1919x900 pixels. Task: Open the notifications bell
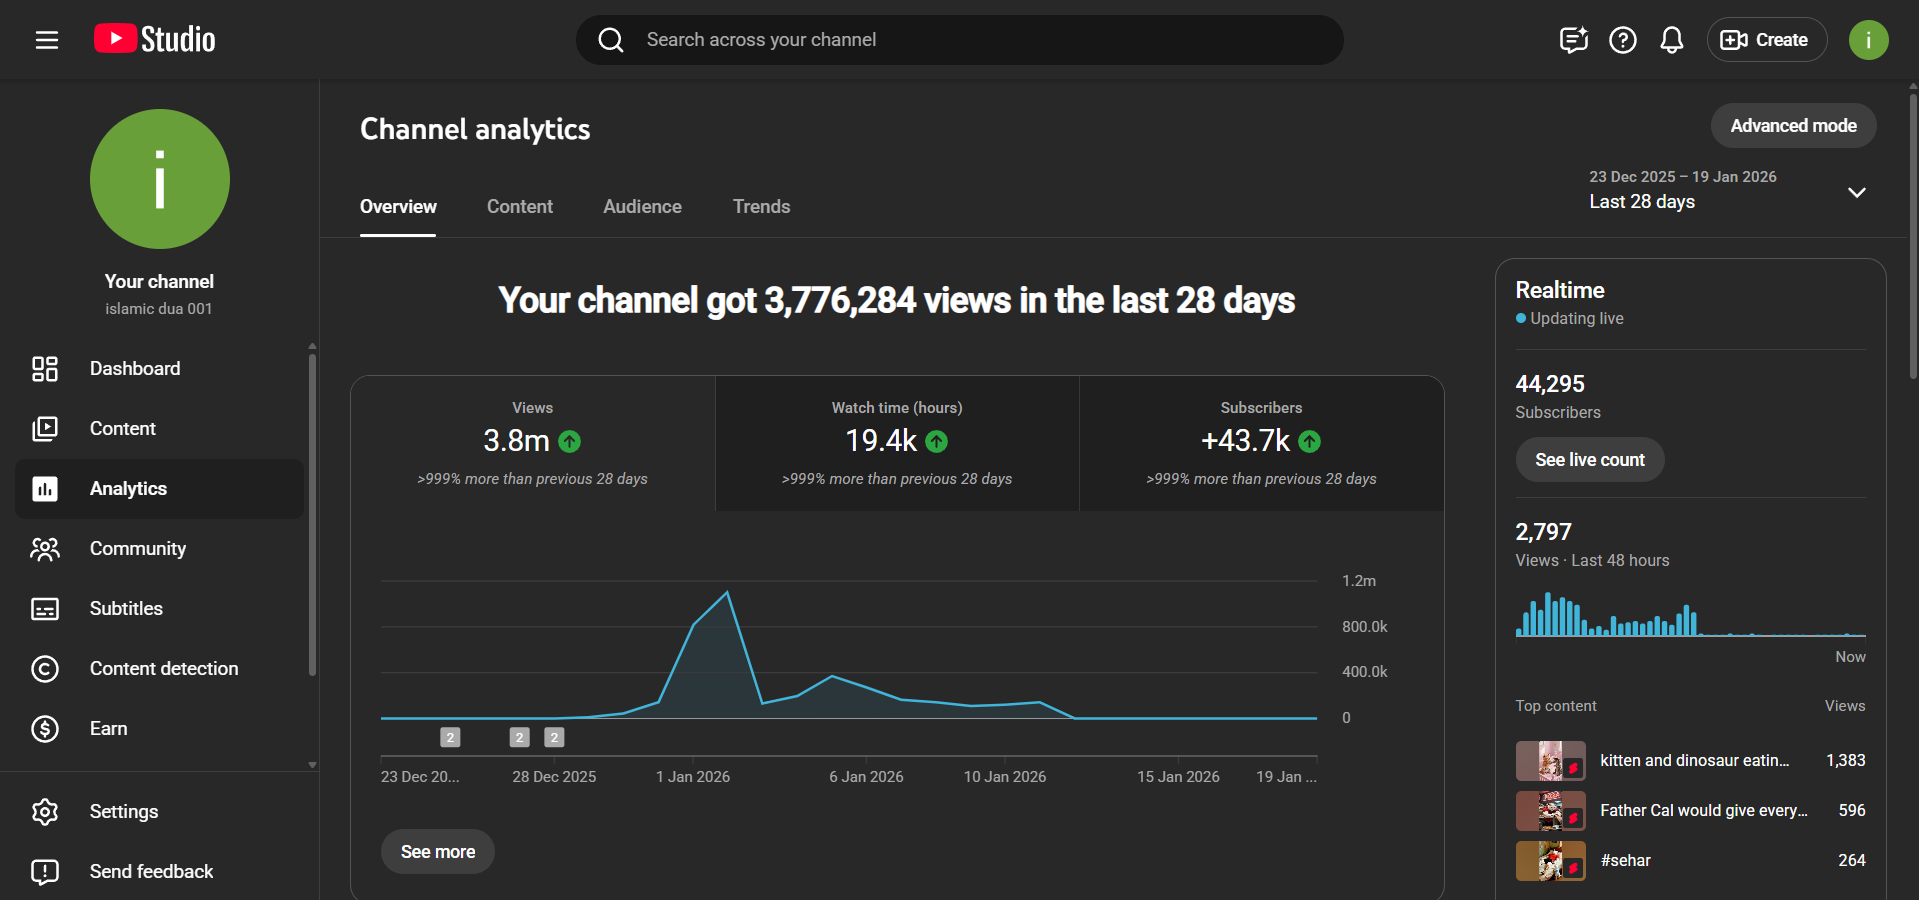(1671, 40)
